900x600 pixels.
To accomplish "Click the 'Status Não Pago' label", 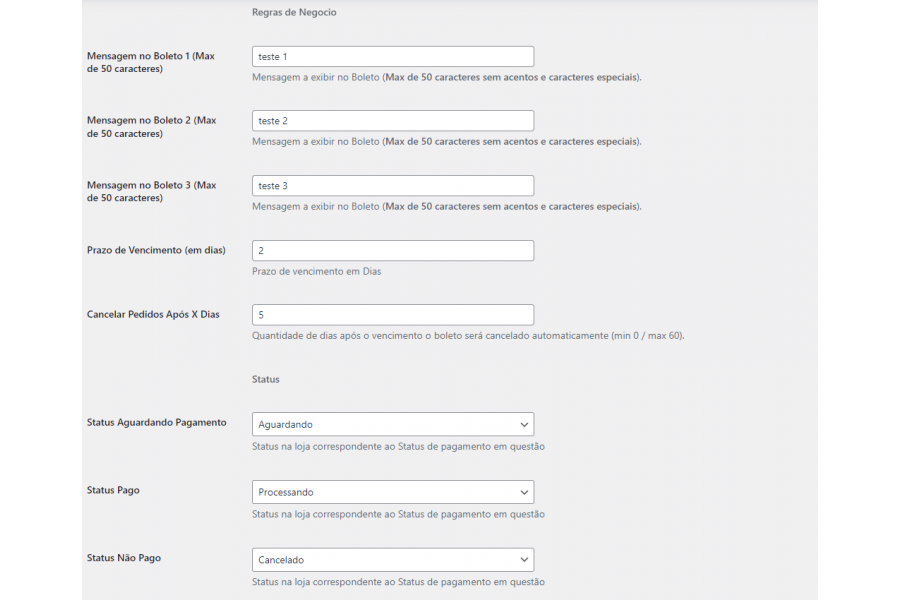I will point(124,558).
